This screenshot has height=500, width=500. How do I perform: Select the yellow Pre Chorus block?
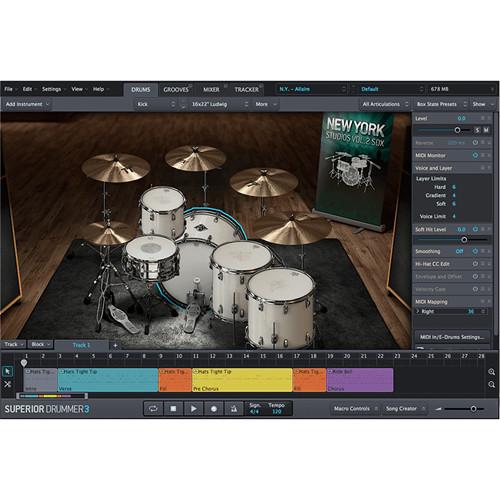pos(242,380)
